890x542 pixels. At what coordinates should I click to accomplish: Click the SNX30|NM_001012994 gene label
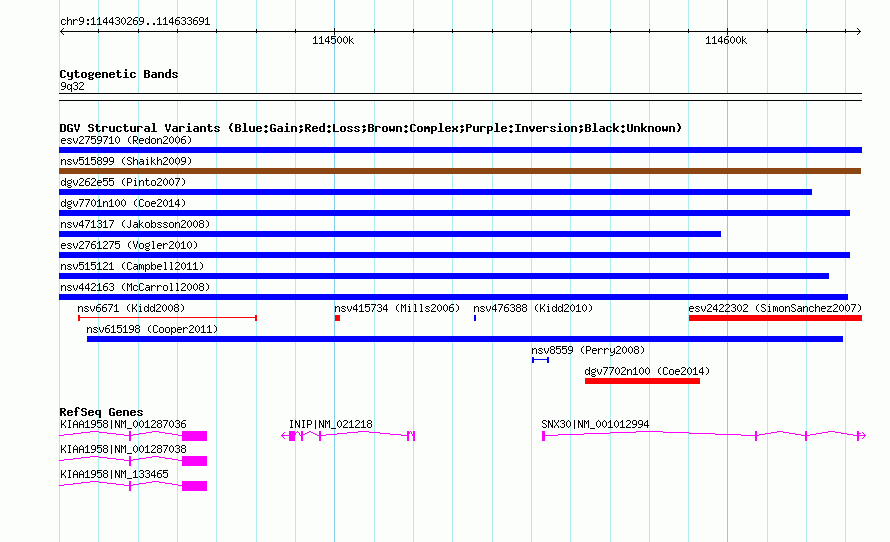(595, 425)
